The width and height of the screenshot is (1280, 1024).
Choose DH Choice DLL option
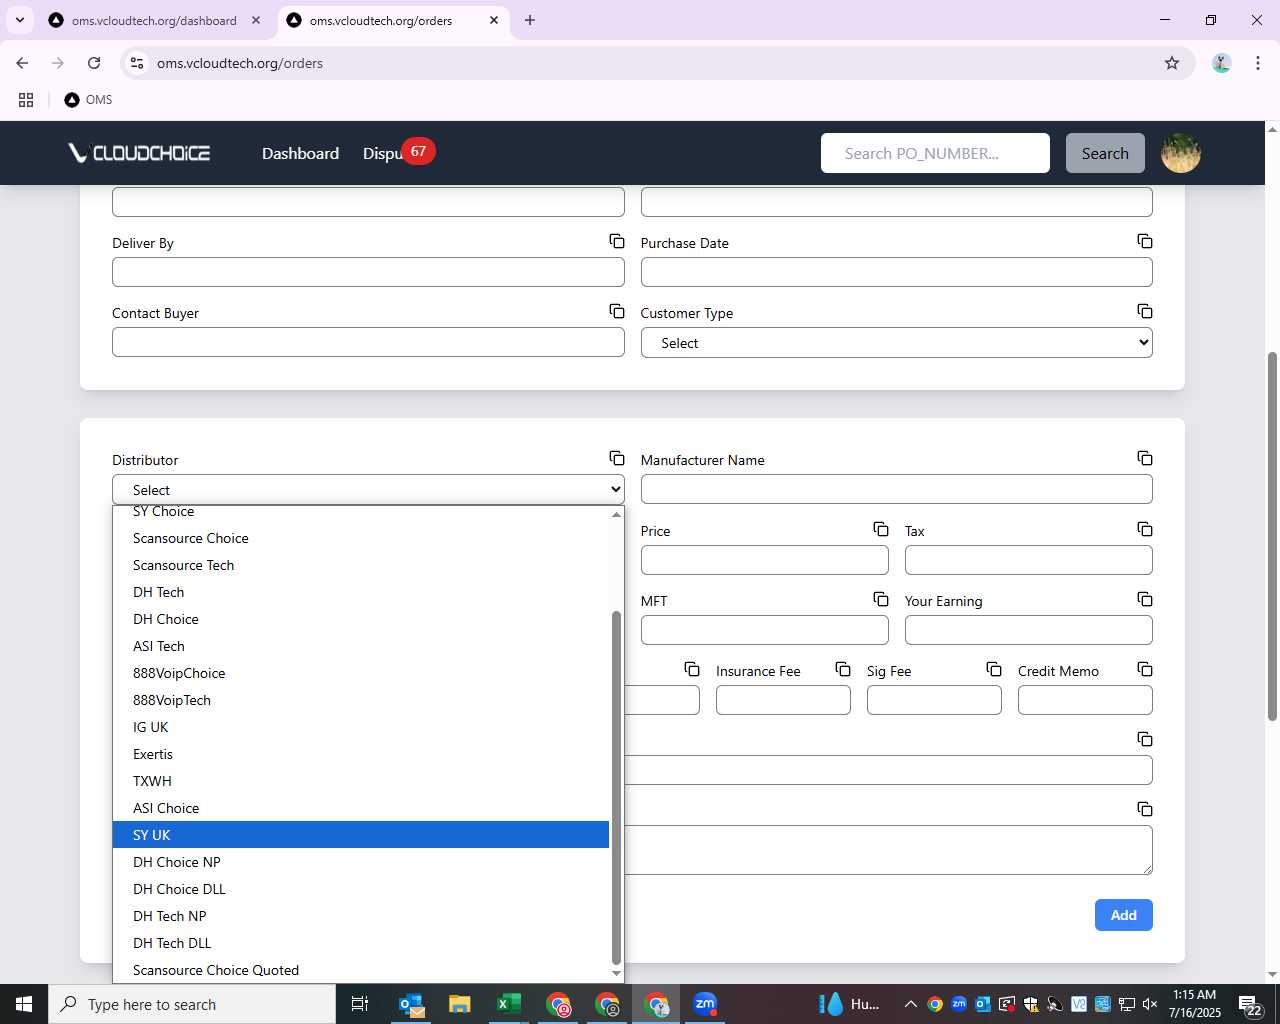click(361, 889)
